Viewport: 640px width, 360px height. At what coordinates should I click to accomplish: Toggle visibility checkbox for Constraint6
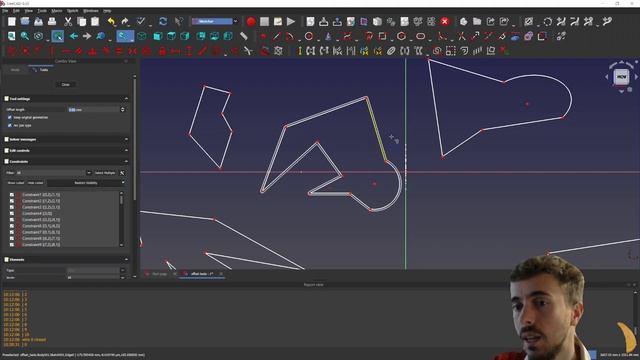(x=12, y=226)
